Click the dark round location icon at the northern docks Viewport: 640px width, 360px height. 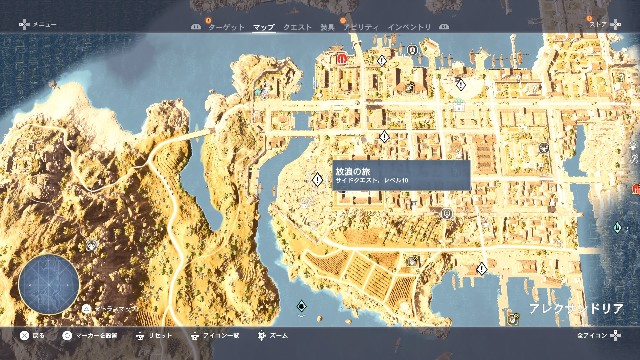[413, 50]
